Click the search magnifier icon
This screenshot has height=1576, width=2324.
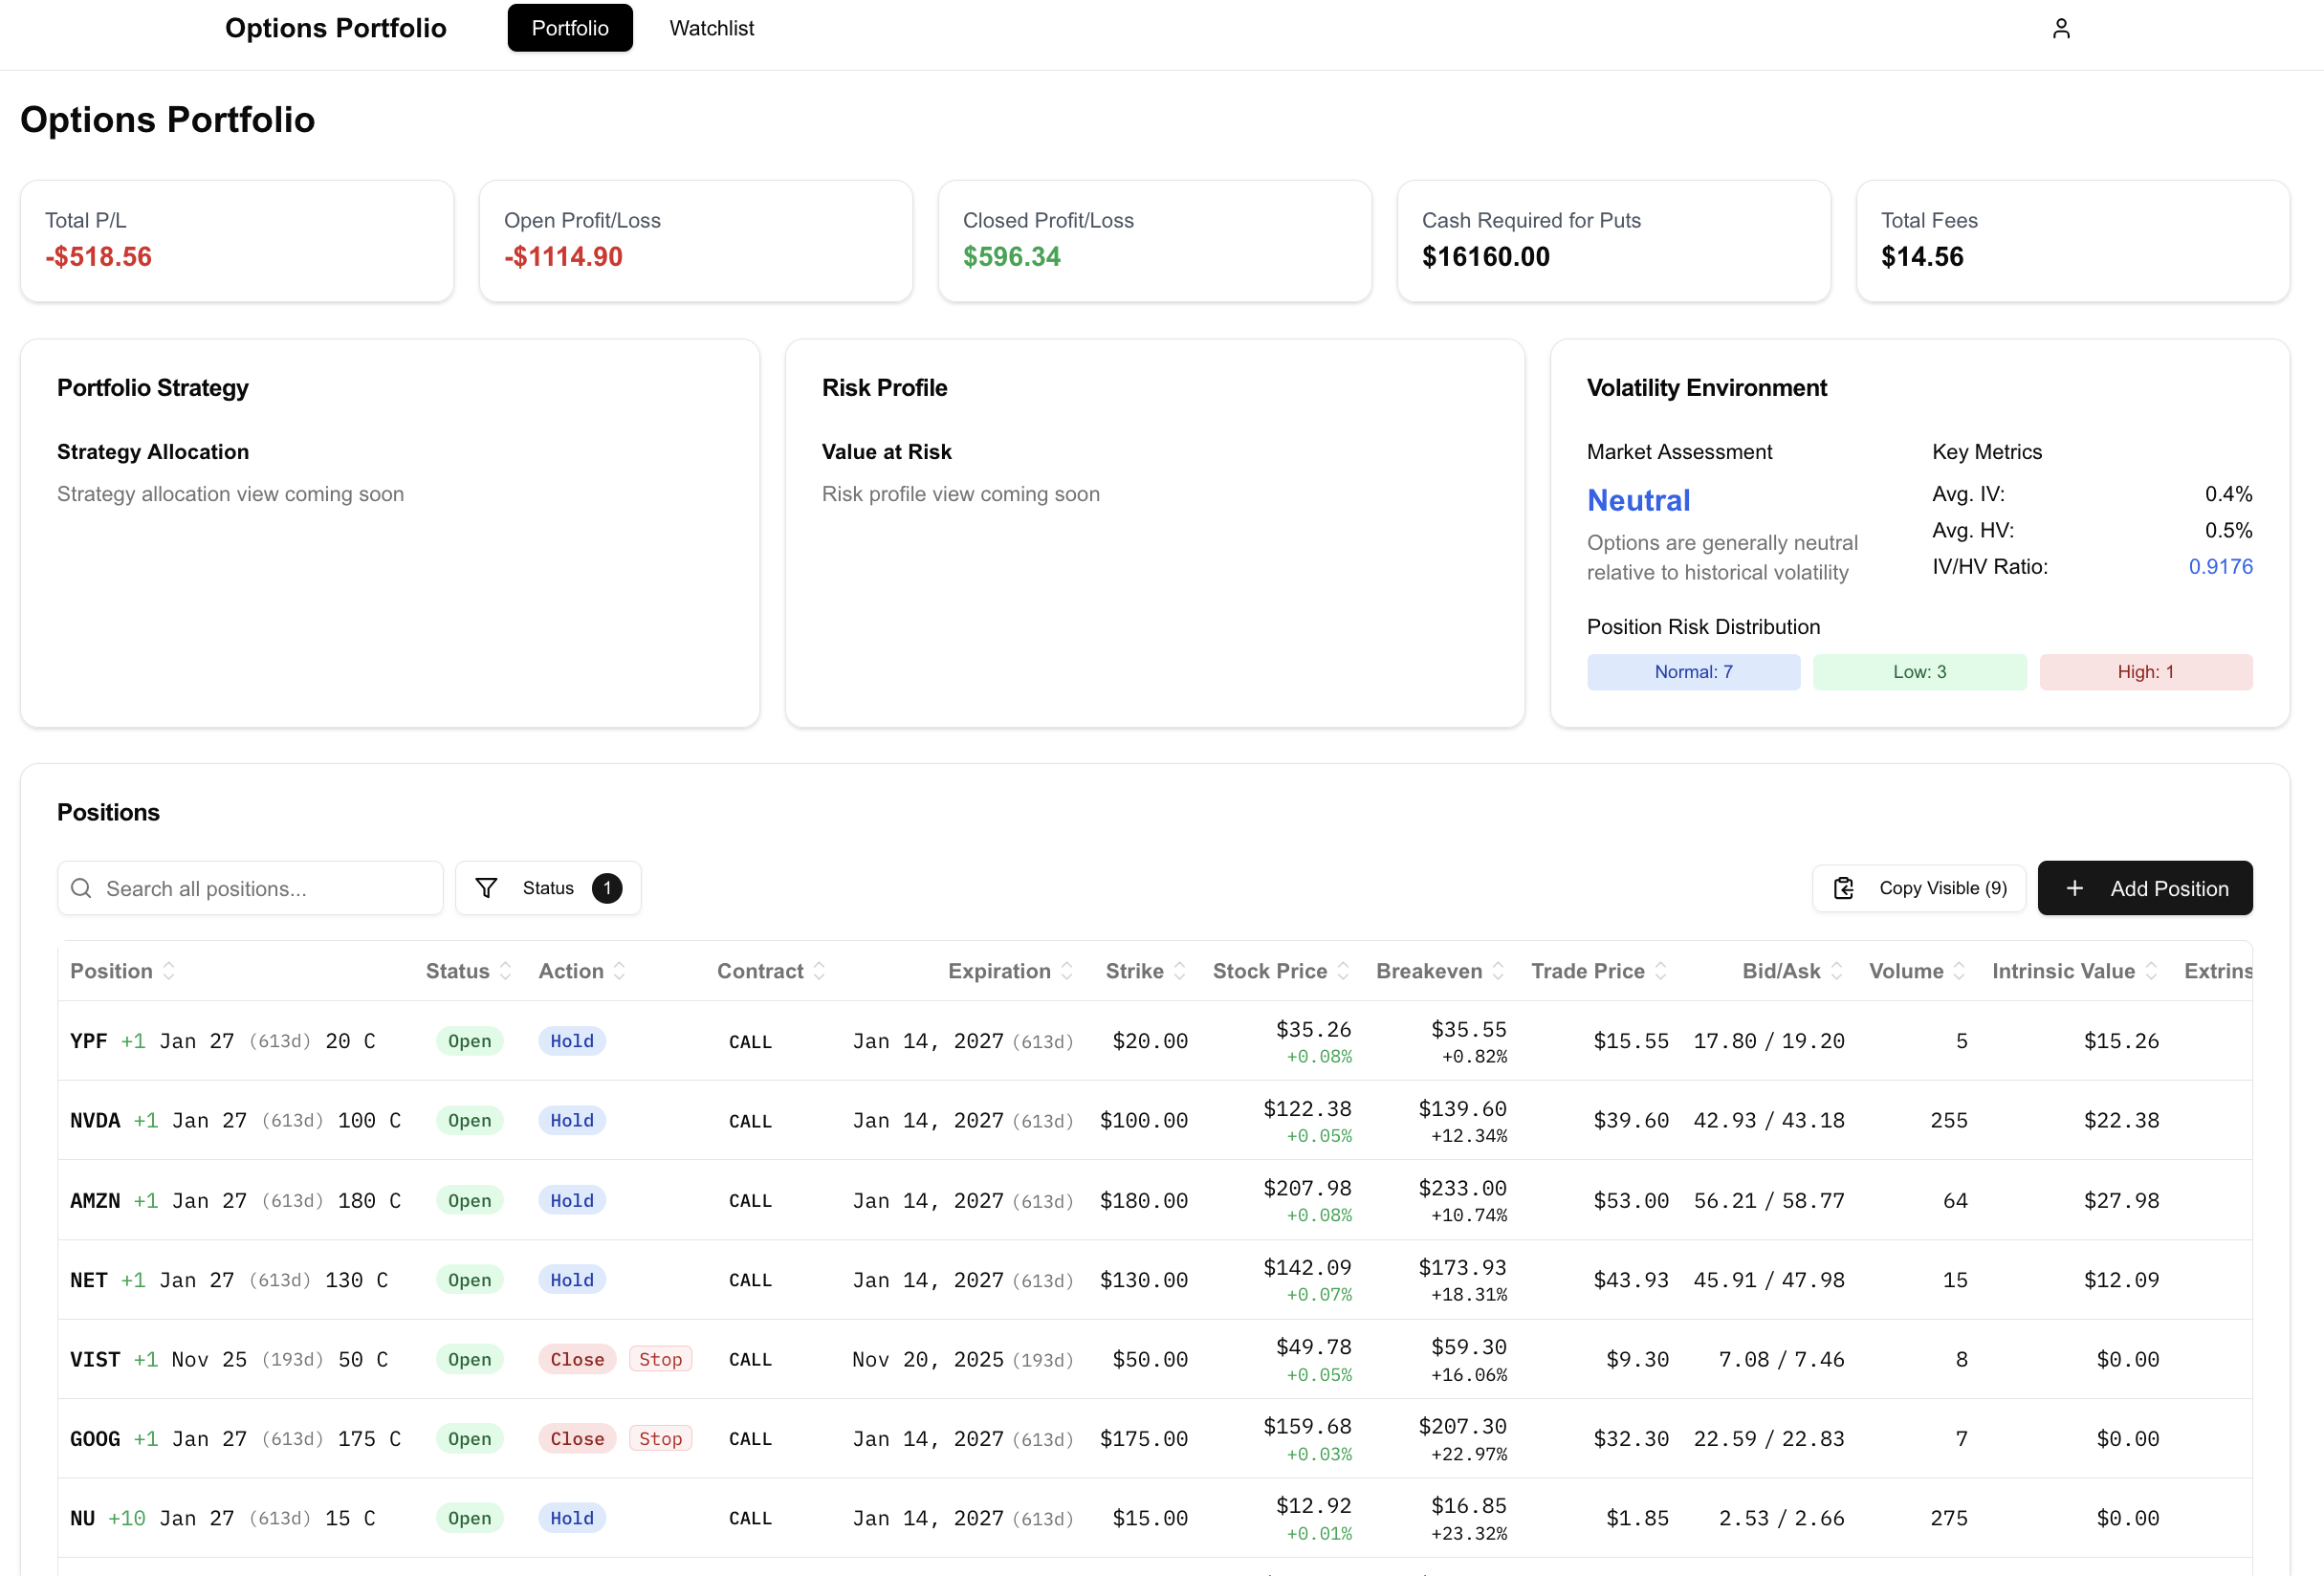pos(82,888)
